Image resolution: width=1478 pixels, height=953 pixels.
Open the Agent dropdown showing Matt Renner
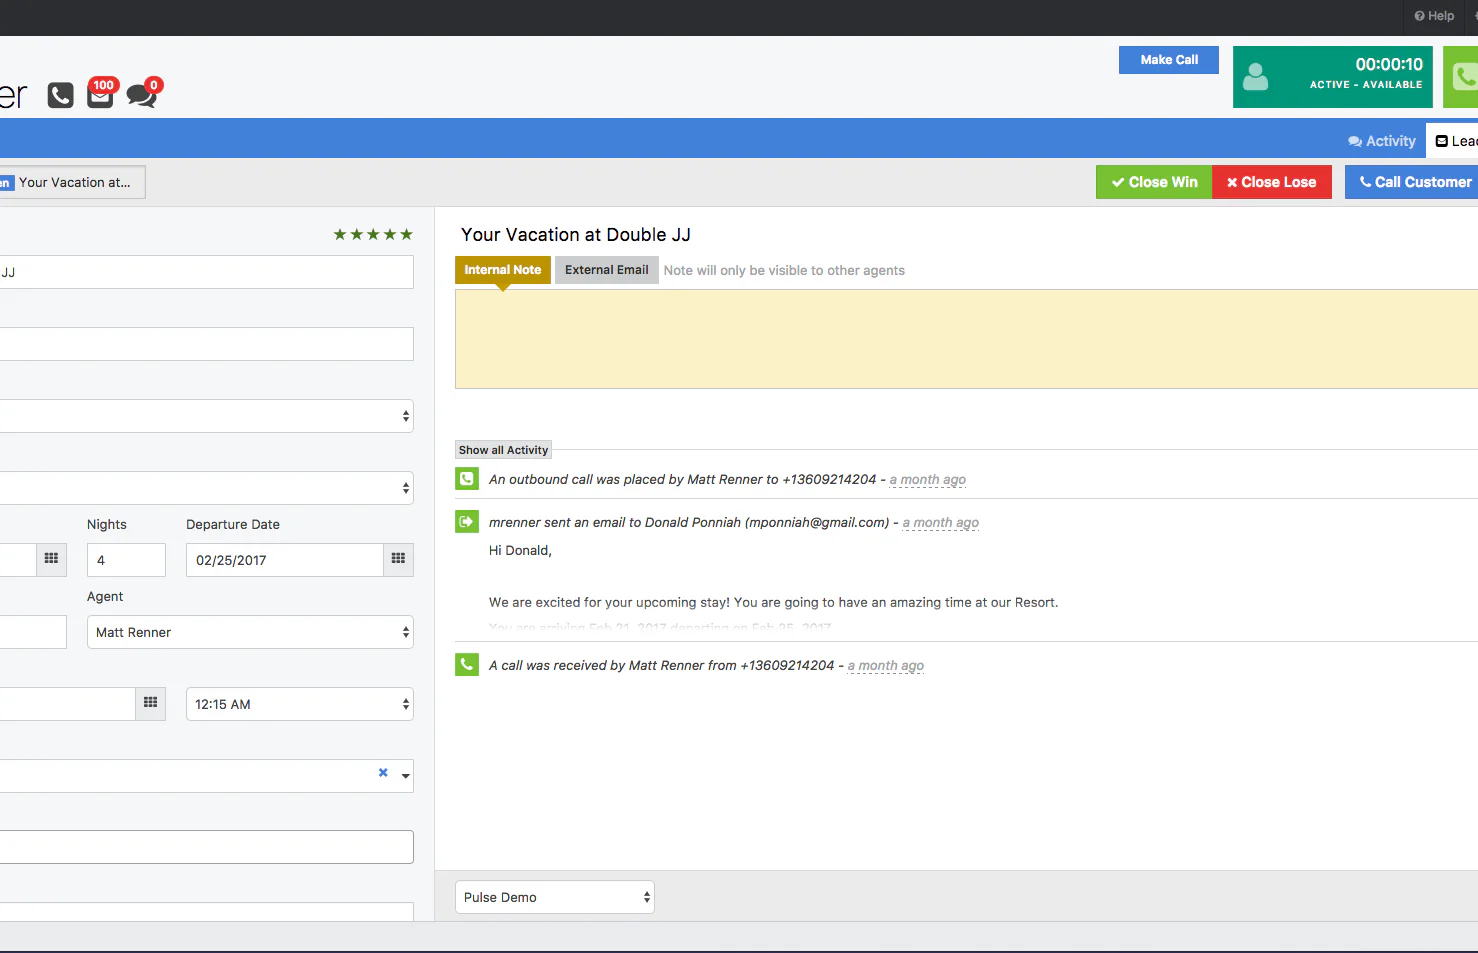(250, 632)
